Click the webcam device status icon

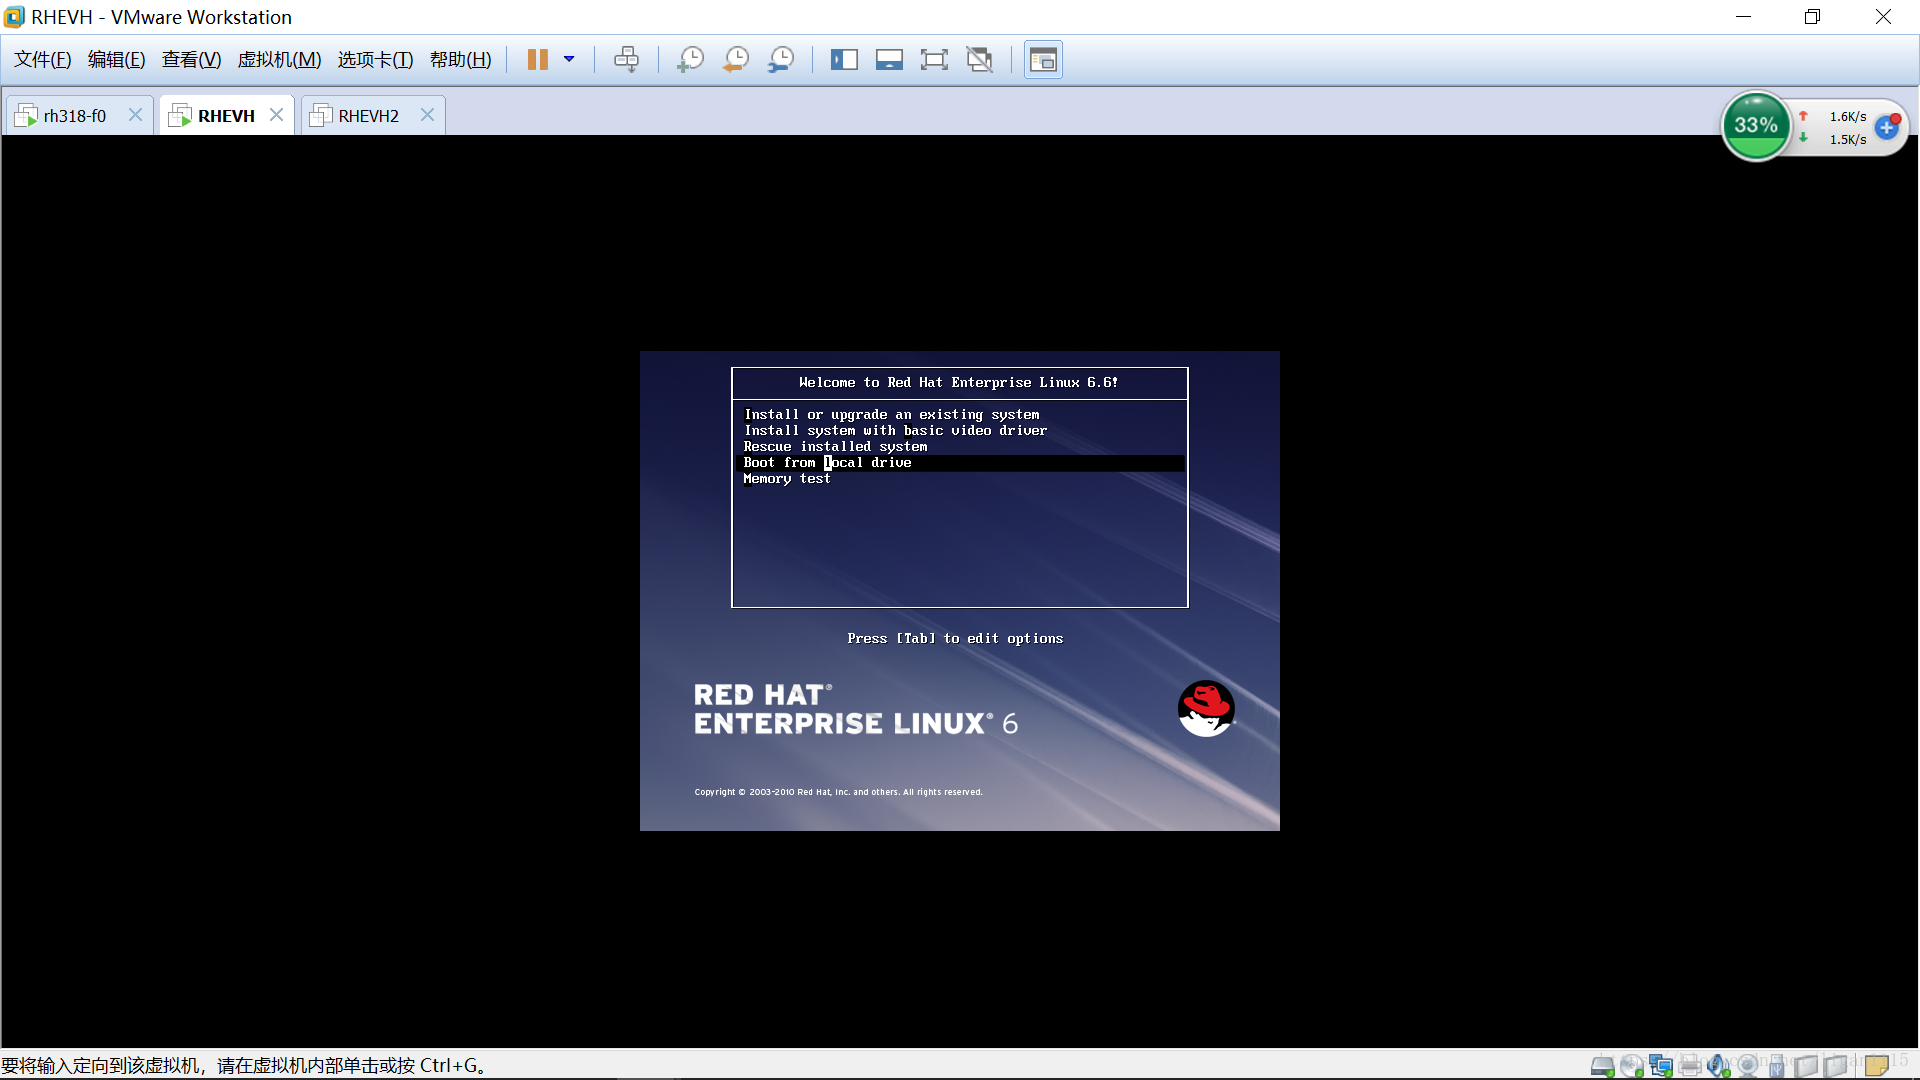1748,1066
